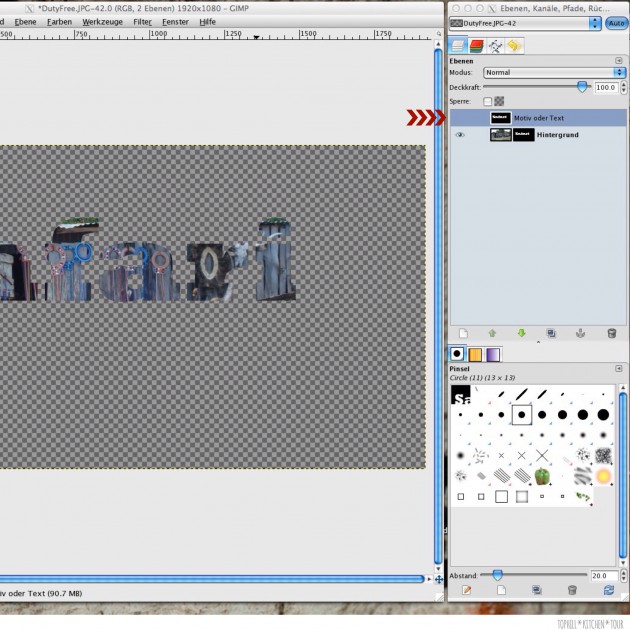Viewport: 630px width, 630px height.
Task: Show the hidden 'Motiv oder Text' layer
Action: click(x=460, y=118)
